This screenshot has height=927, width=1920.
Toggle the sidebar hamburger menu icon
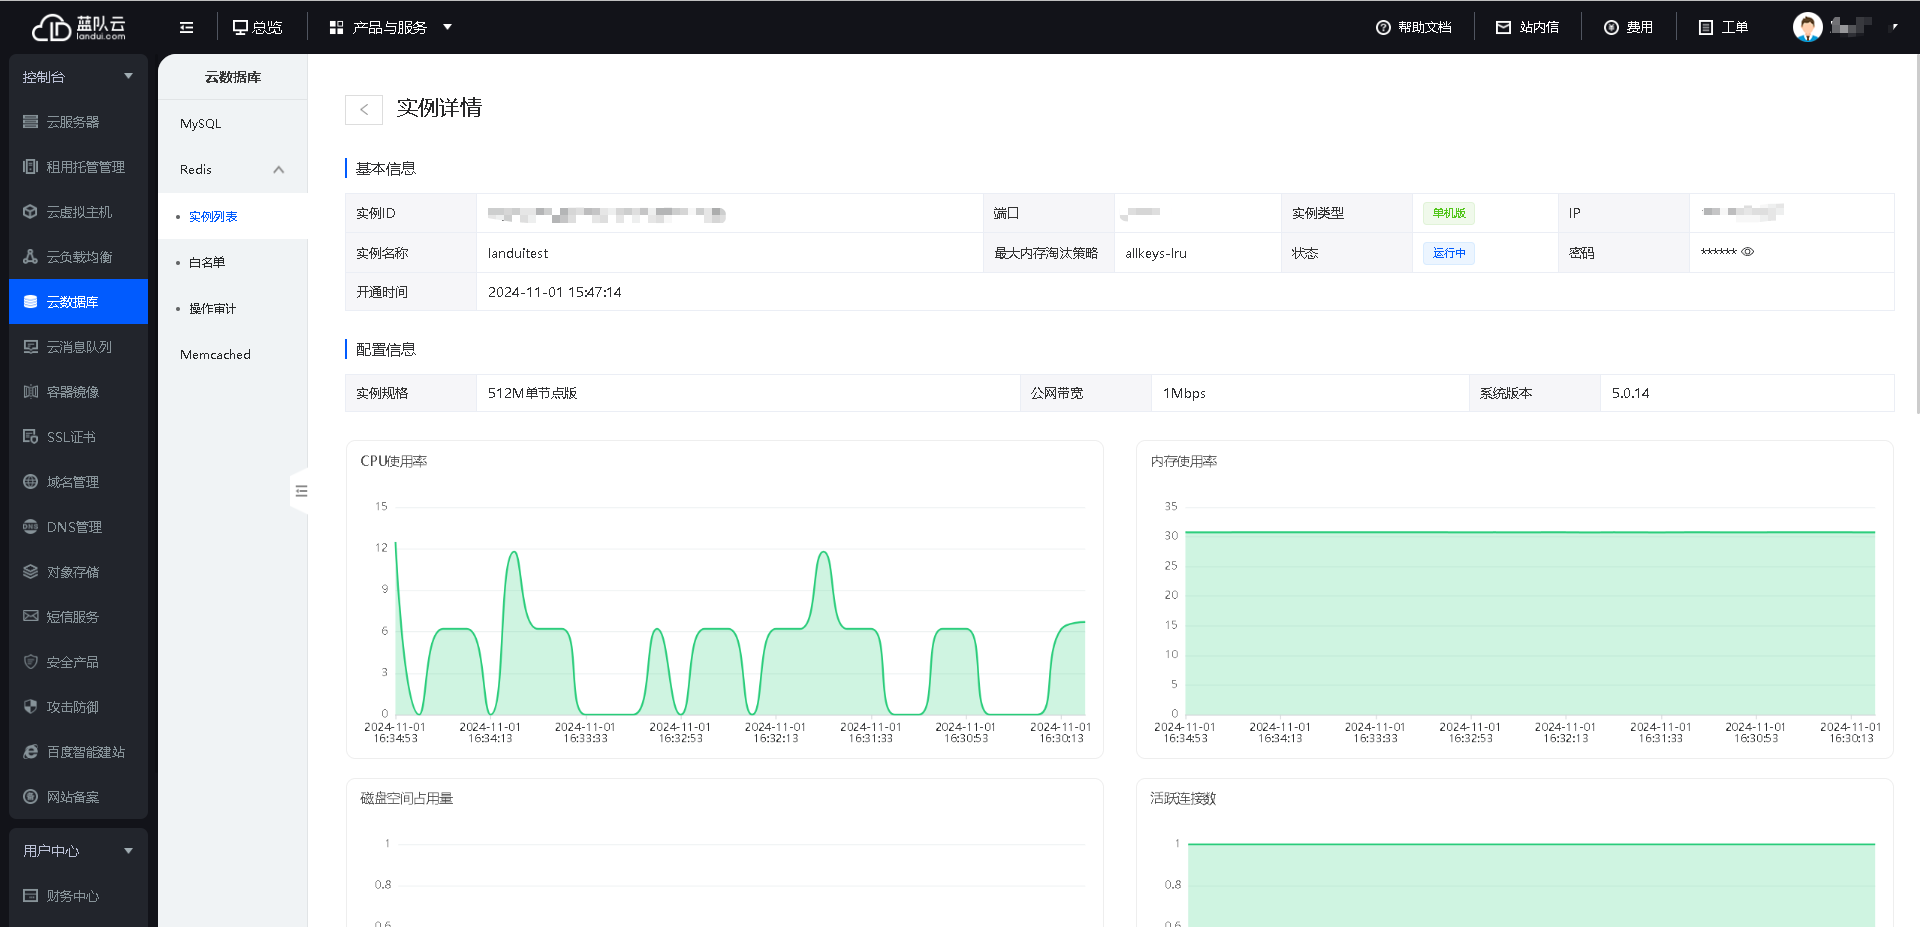click(186, 28)
